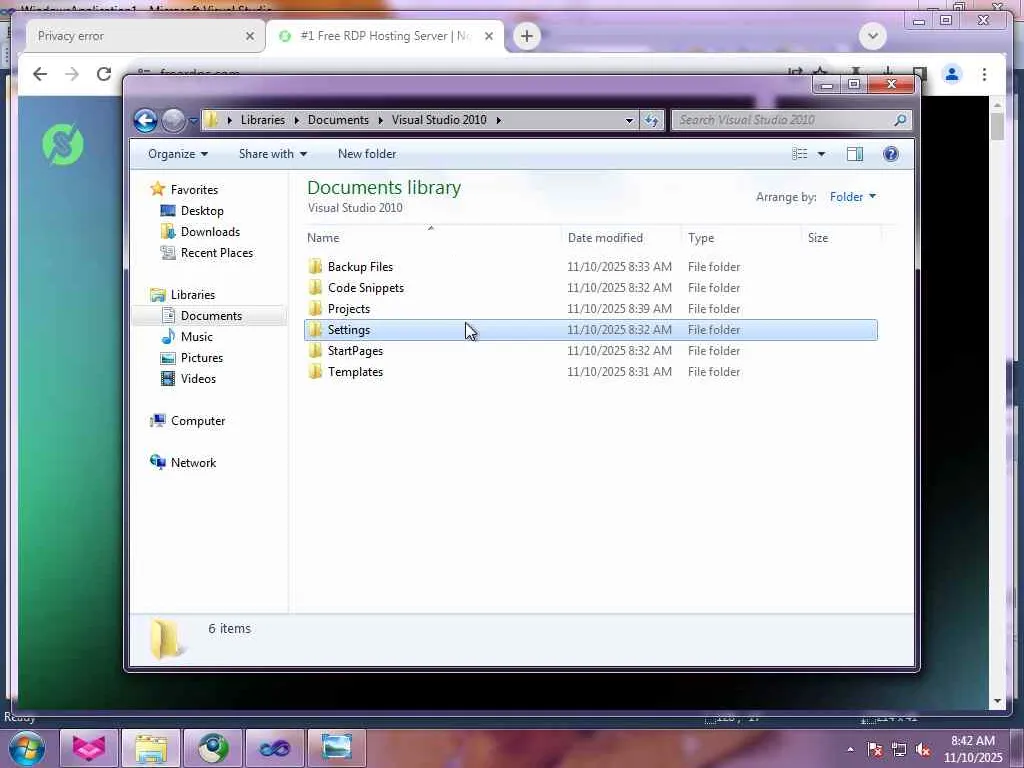Screen dimensions: 1024x768
Task: Show hidden system tray icons
Action: click(850, 749)
